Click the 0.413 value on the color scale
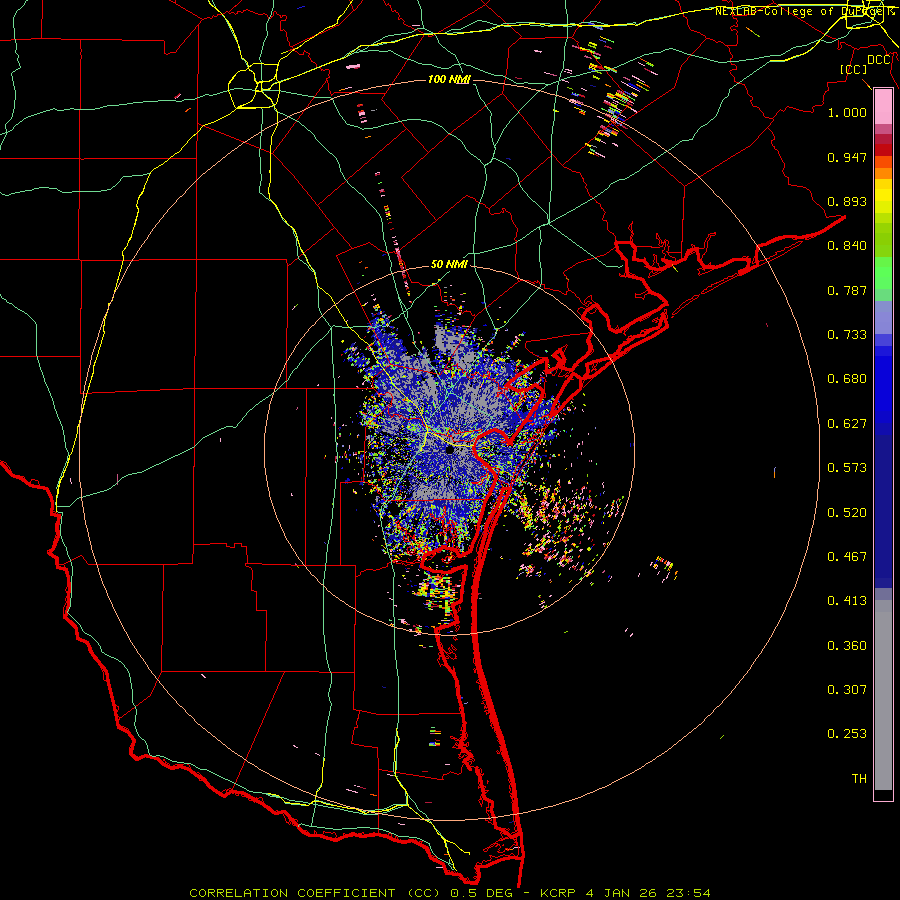The height and width of the screenshot is (900, 900). coord(847,601)
